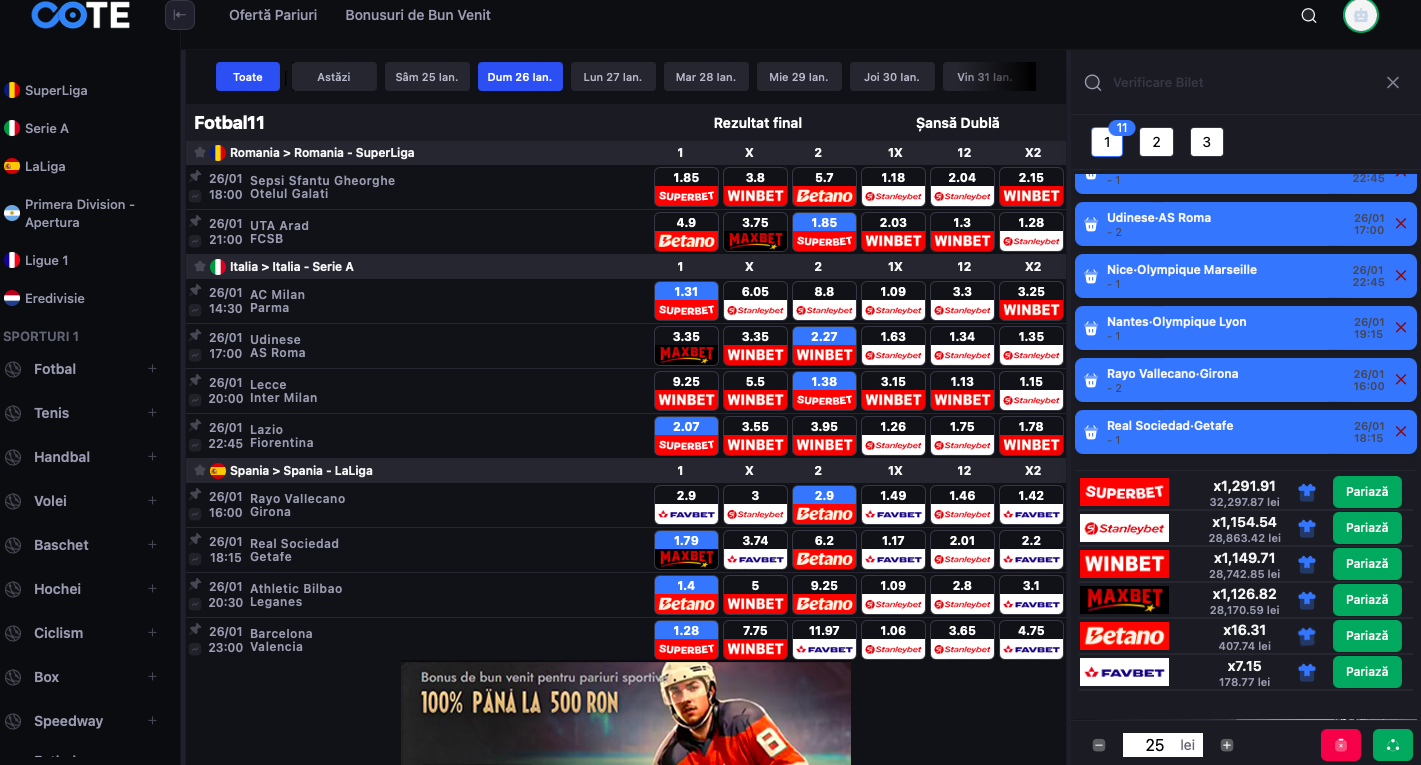Open the search magnifier in header

[1309, 15]
